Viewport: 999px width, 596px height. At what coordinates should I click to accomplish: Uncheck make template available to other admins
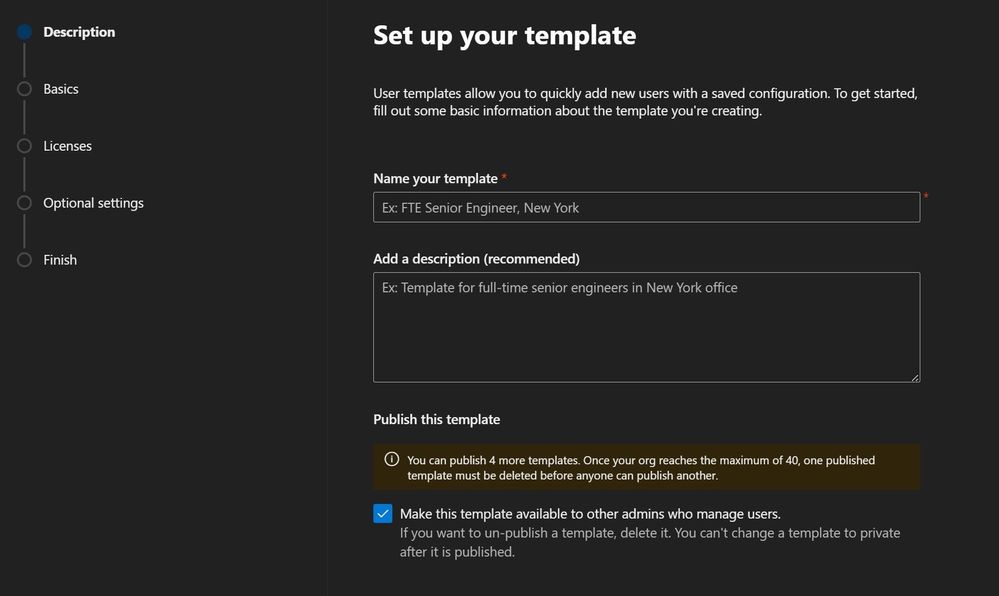point(383,513)
